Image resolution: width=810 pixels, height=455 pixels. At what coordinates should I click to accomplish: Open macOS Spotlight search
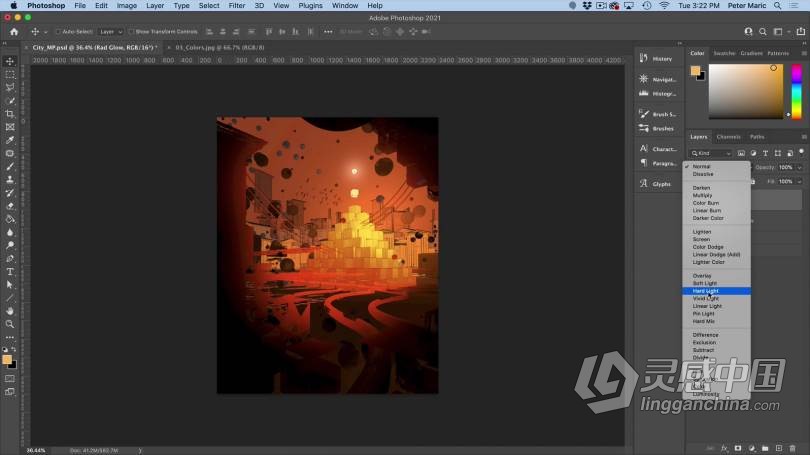[777, 6]
